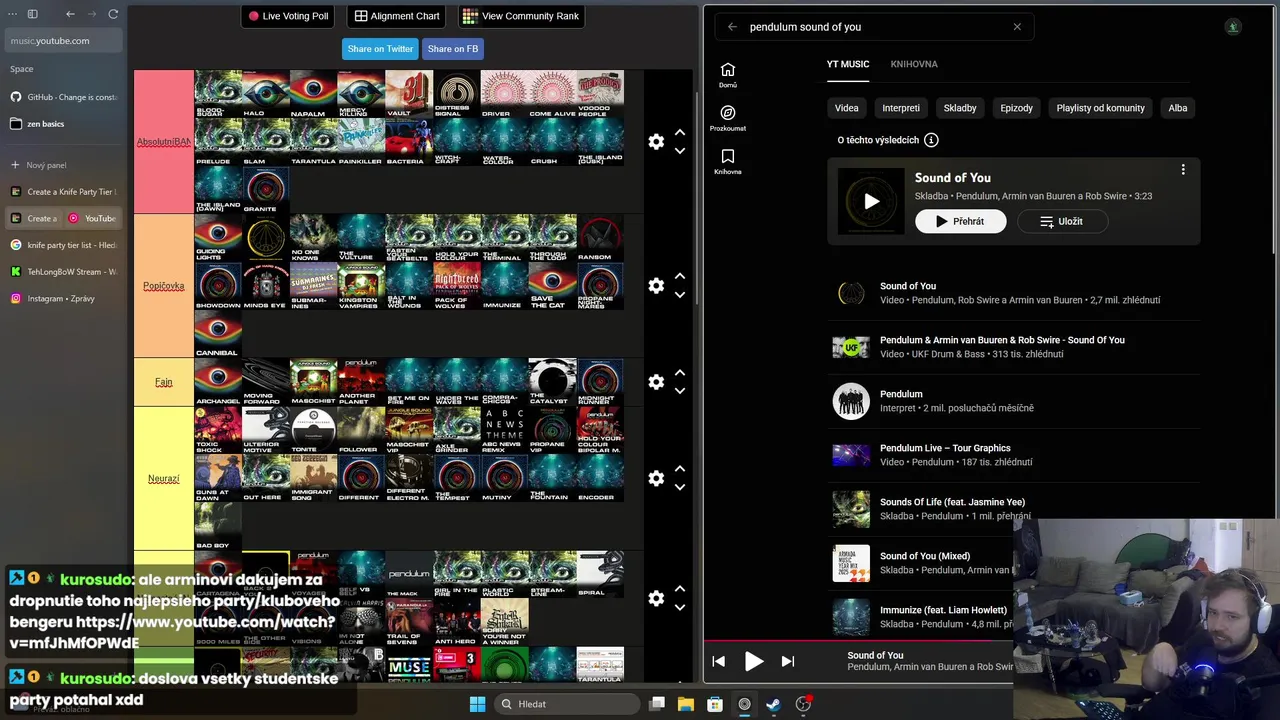
Task: Open settings gear for AbsolutniBAN tier row
Action: (656, 142)
